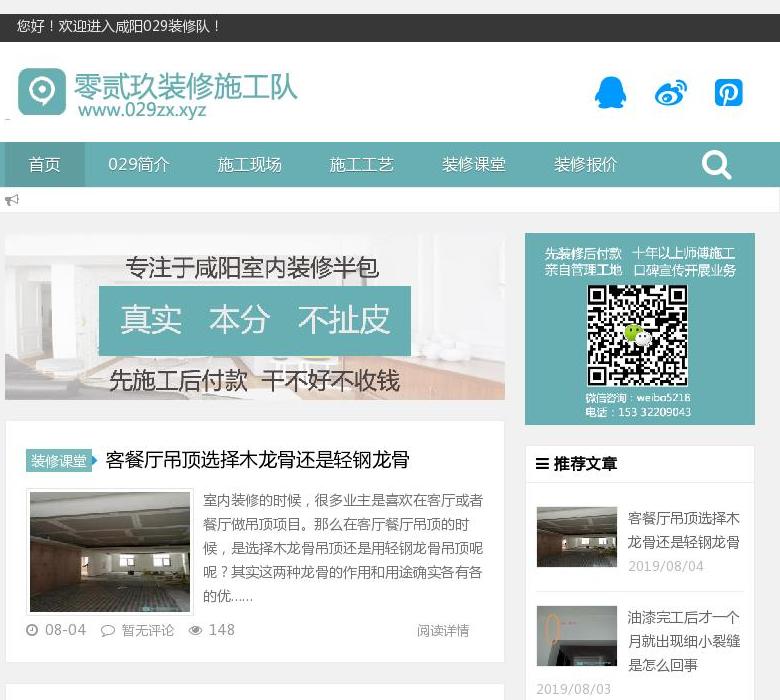
Task: Click the 阅读详情 read more link
Action: [x=443, y=630]
